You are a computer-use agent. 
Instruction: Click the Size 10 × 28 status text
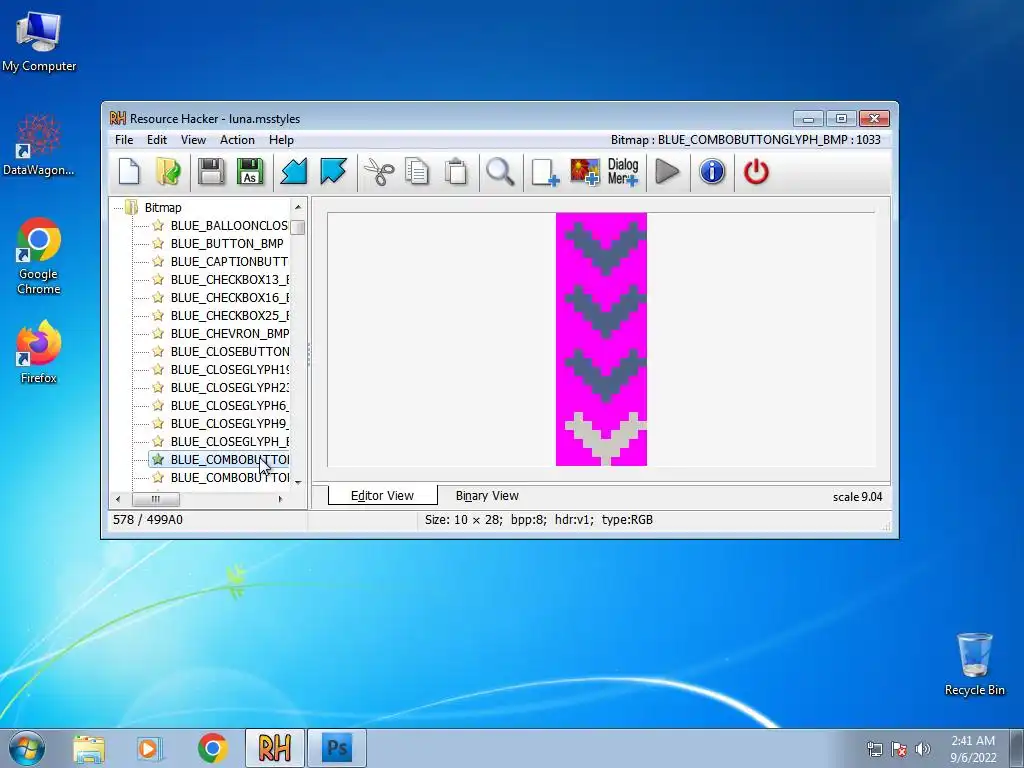click(539, 520)
